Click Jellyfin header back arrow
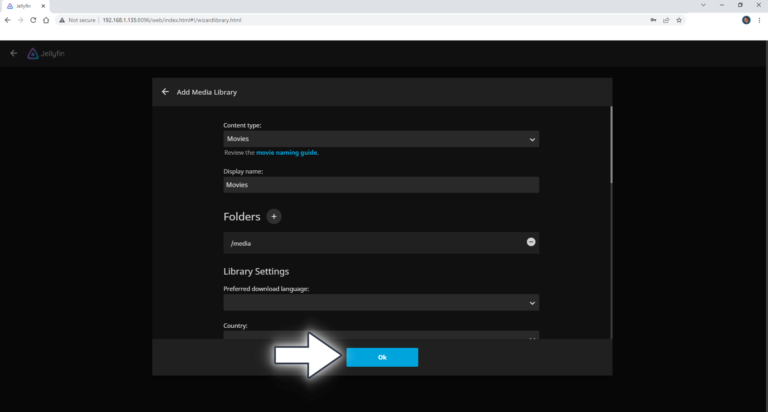 tap(14, 53)
